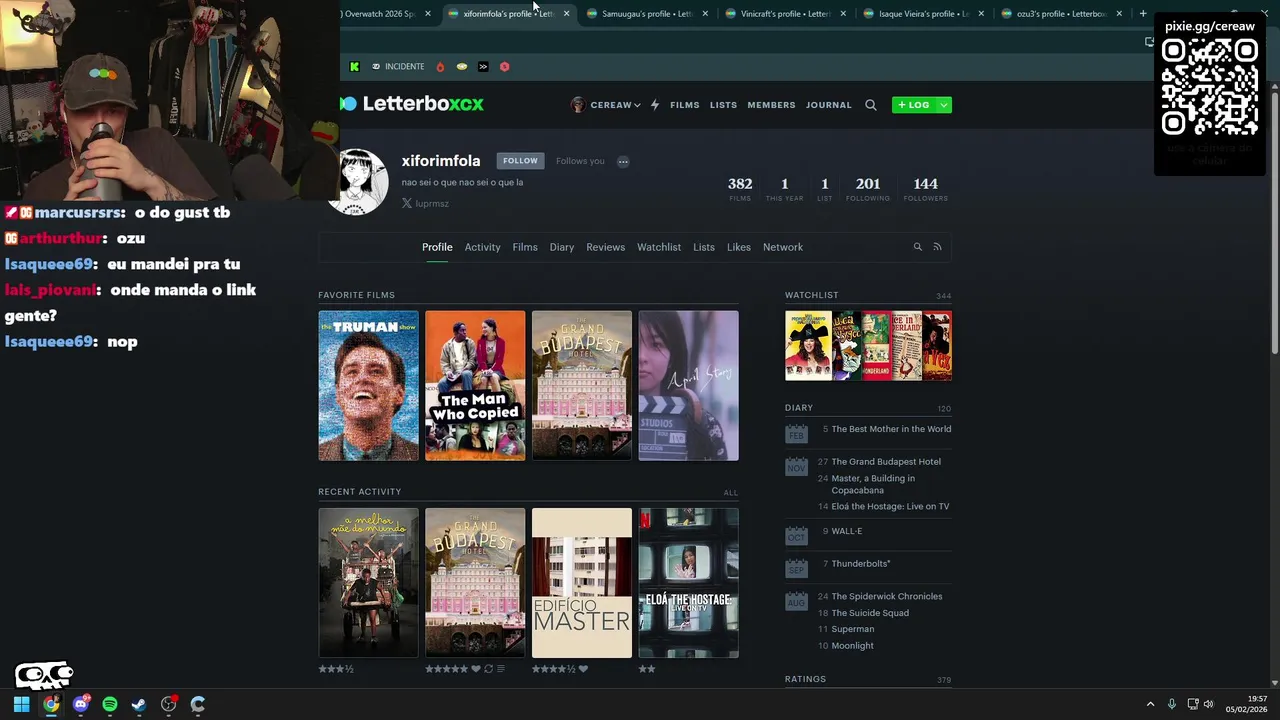Open WALL-E diary entry
1280x720 pixels.
[x=846, y=531]
